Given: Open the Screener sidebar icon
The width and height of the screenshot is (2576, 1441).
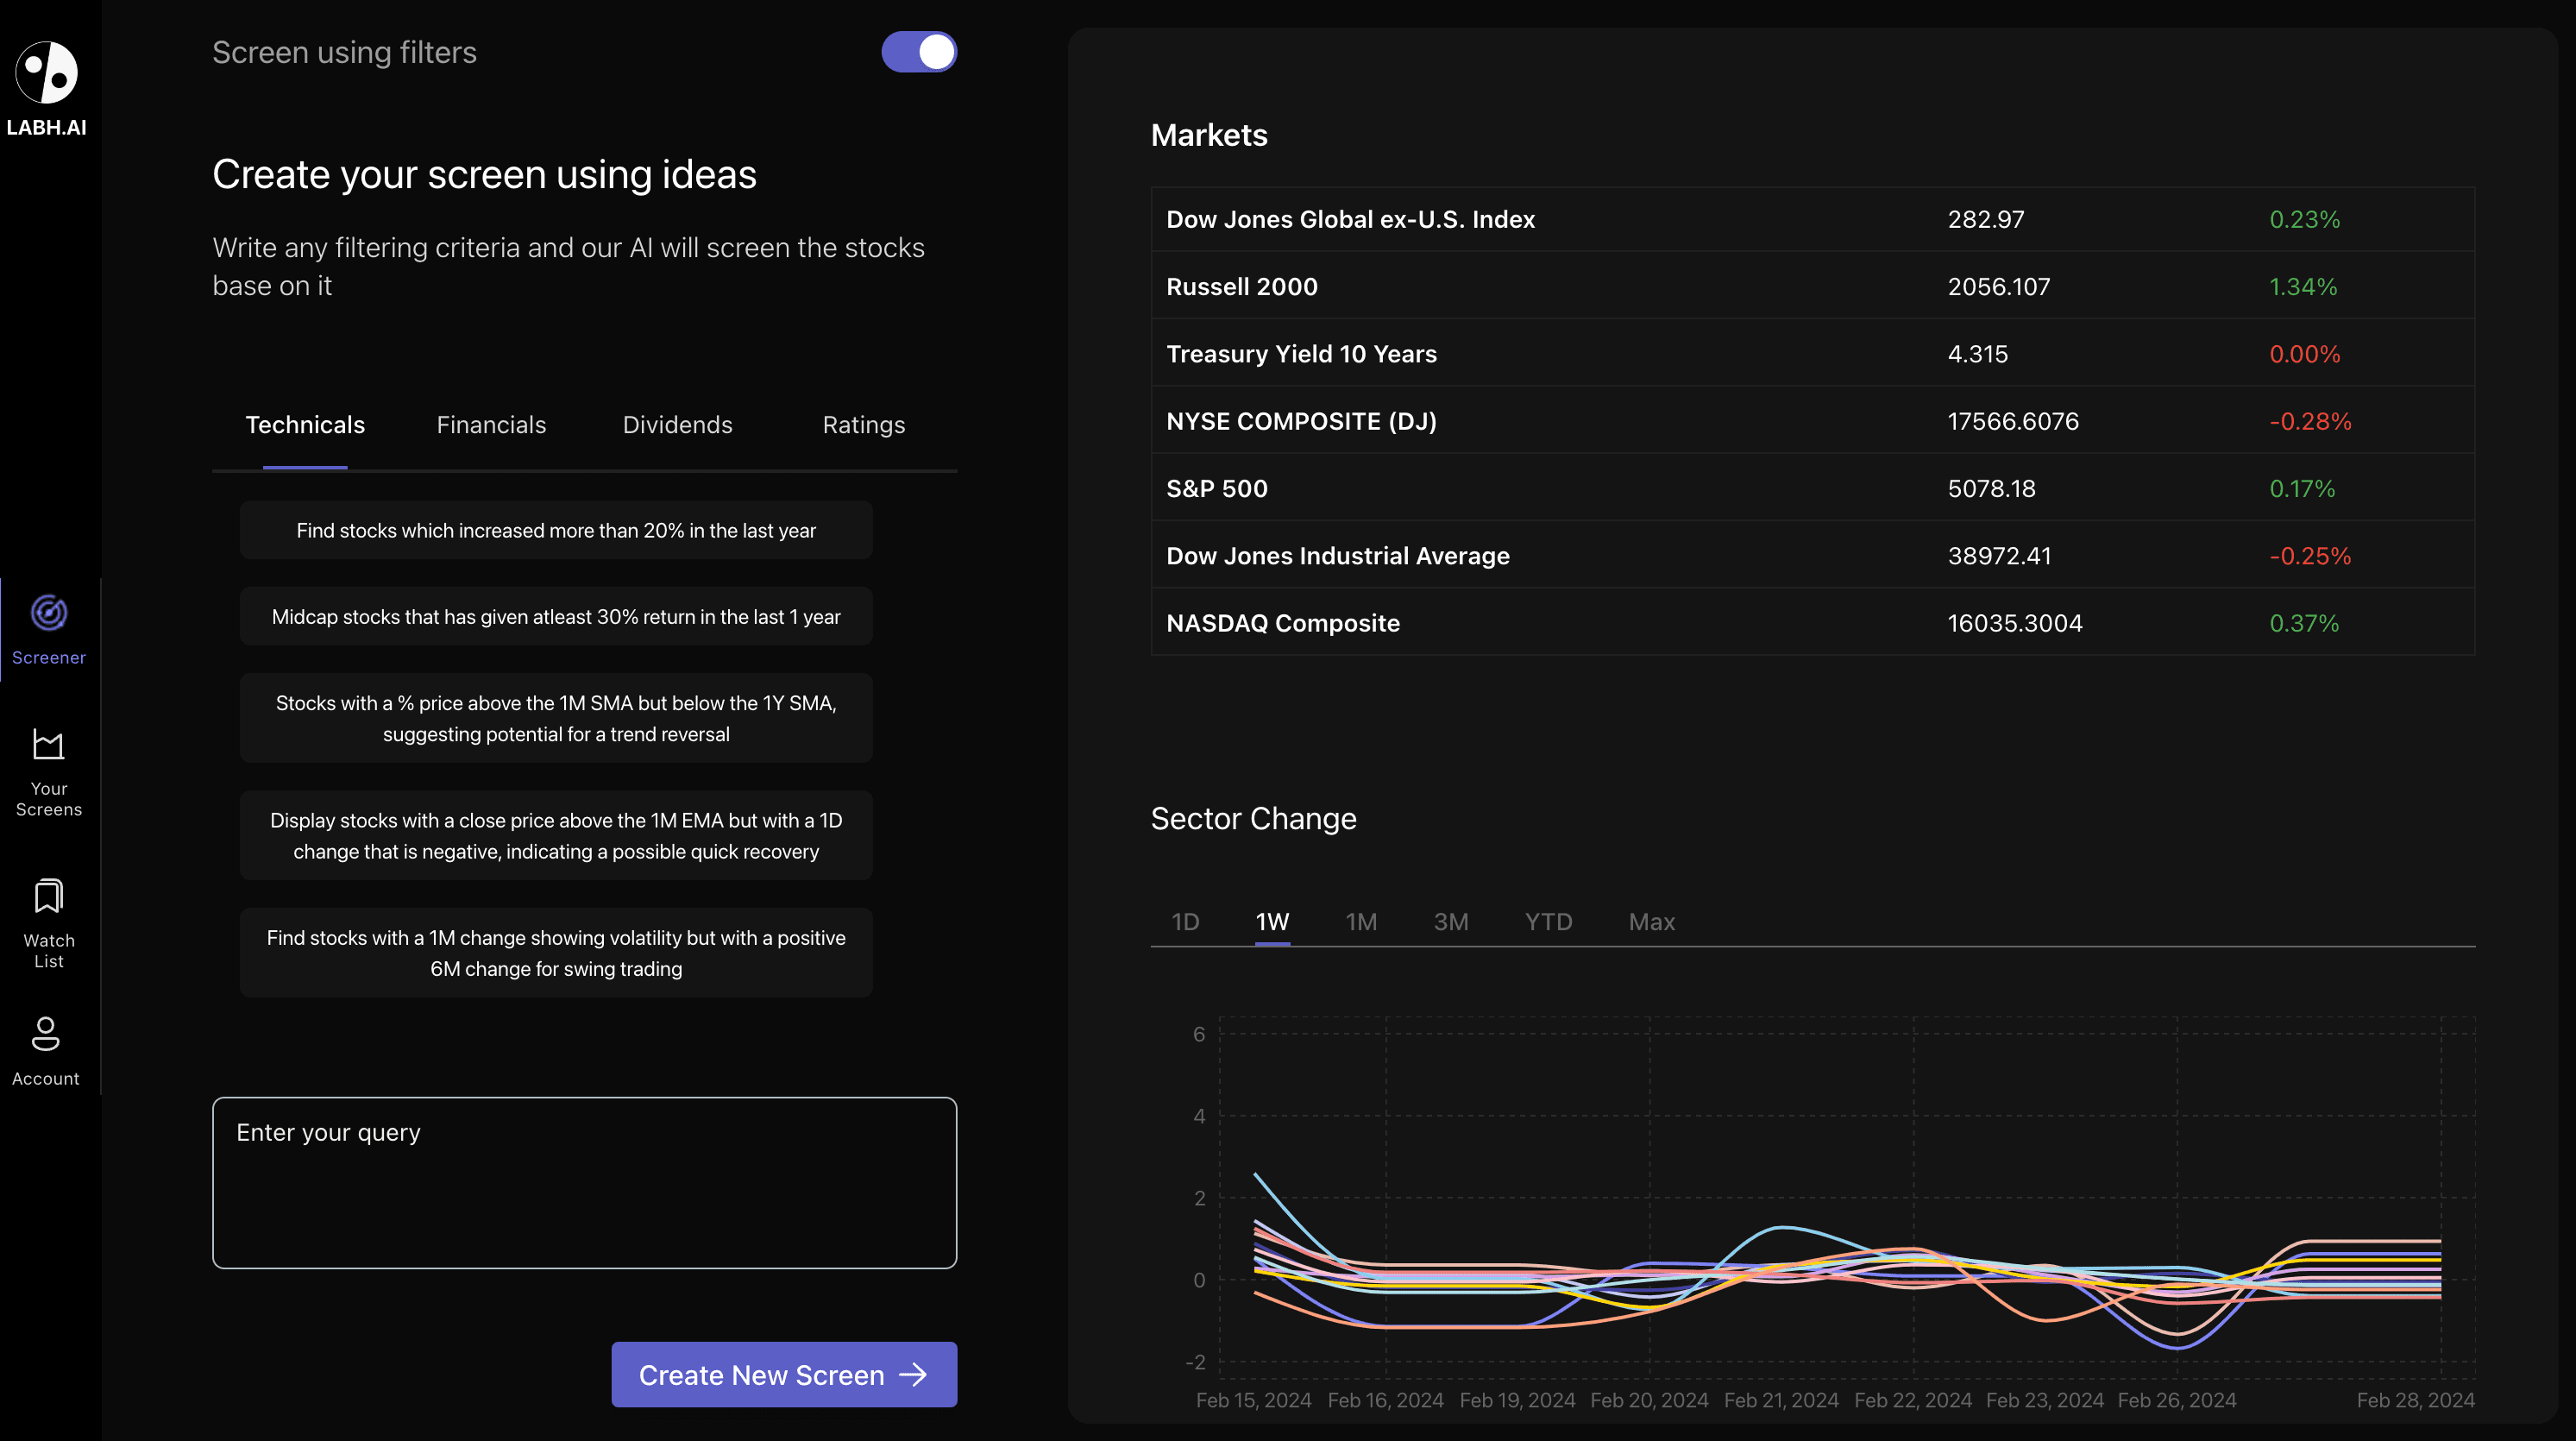Looking at the screenshot, I should [x=49, y=612].
